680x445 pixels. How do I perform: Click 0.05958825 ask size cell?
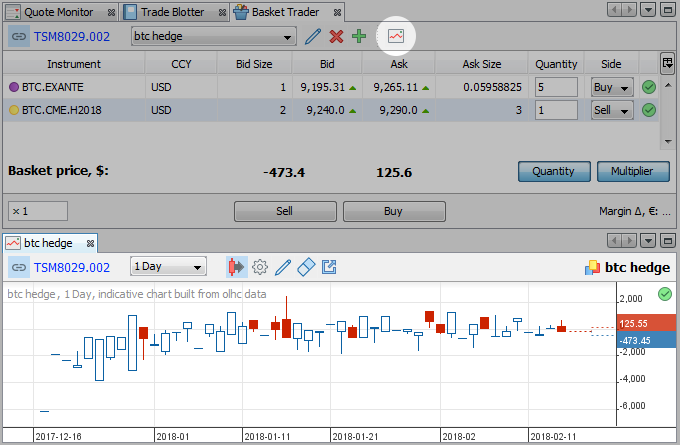481,87
